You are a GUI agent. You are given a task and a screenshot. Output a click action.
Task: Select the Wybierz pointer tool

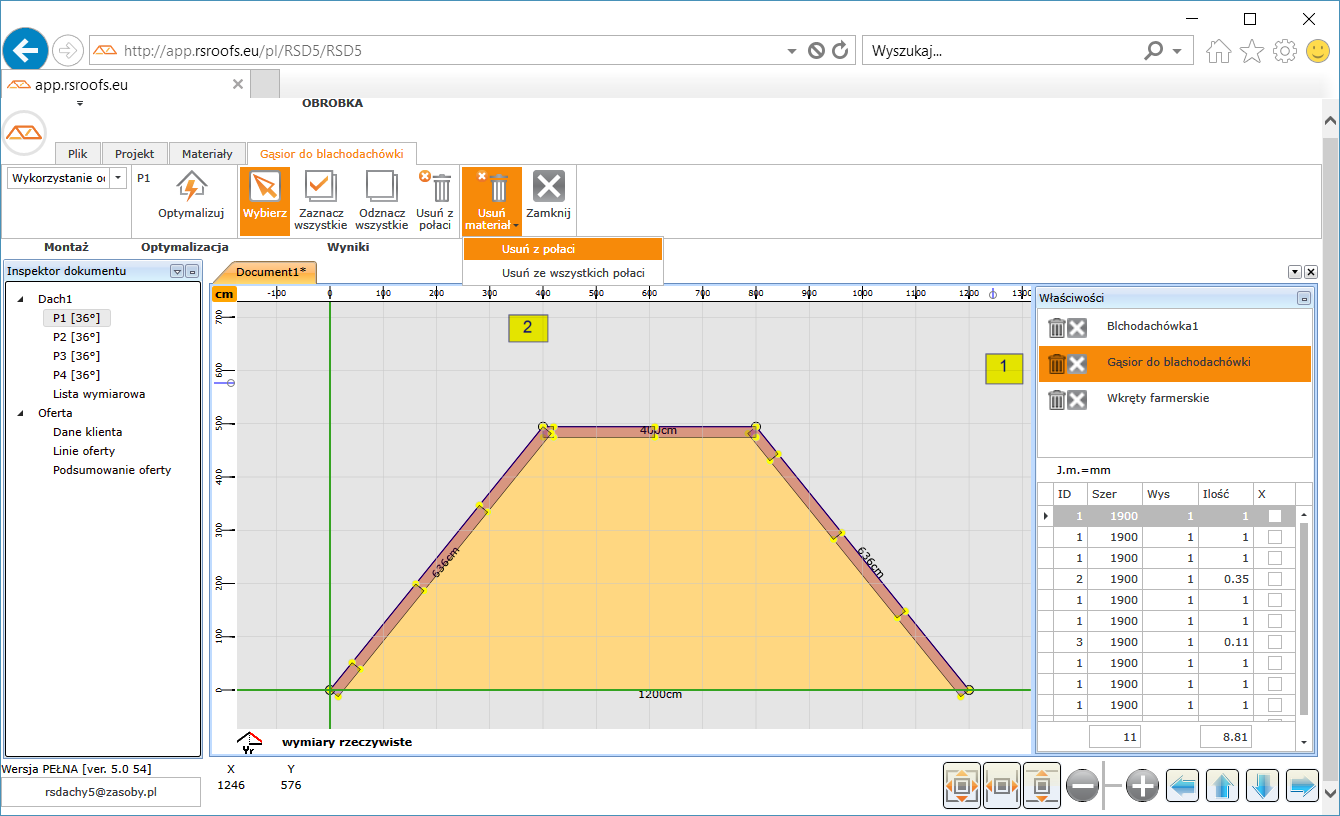[x=265, y=187]
